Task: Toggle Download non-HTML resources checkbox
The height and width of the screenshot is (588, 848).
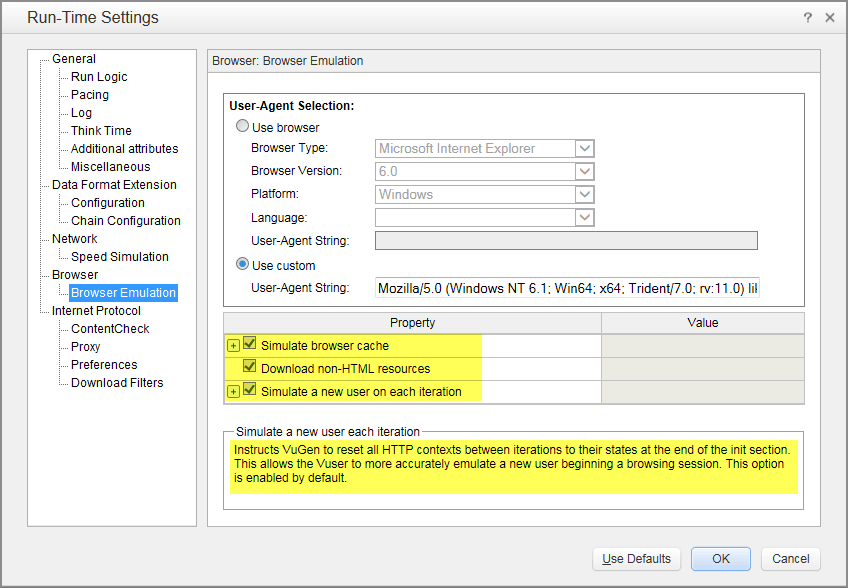Action: point(250,368)
